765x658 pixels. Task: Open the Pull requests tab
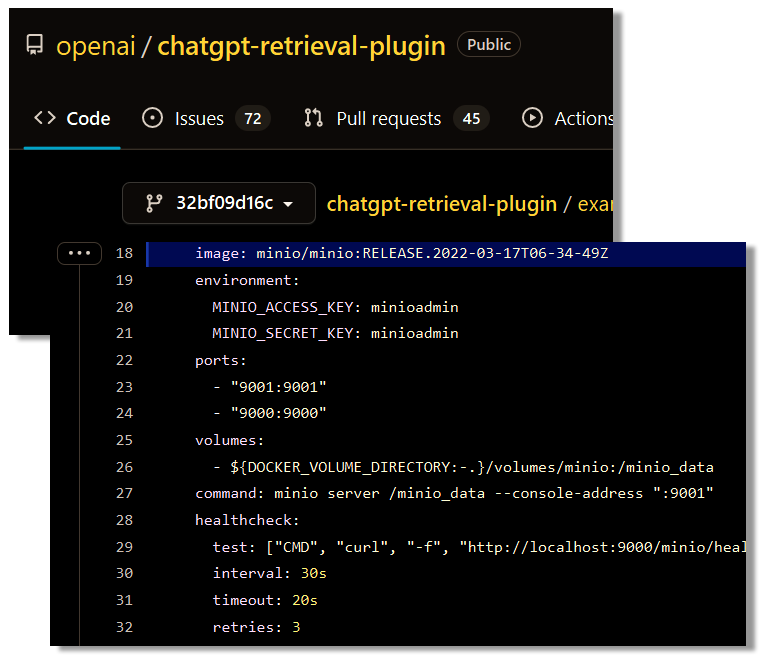(396, 119)
